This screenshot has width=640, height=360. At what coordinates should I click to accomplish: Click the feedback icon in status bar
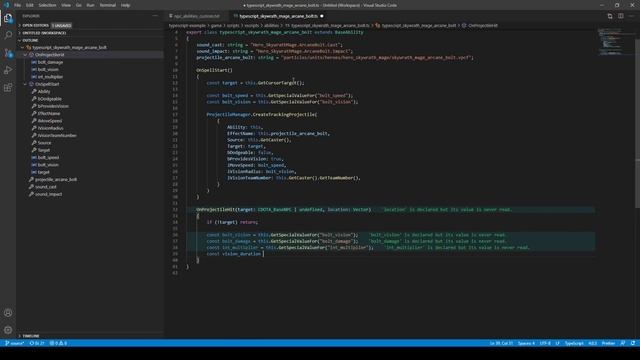point(622,343)
